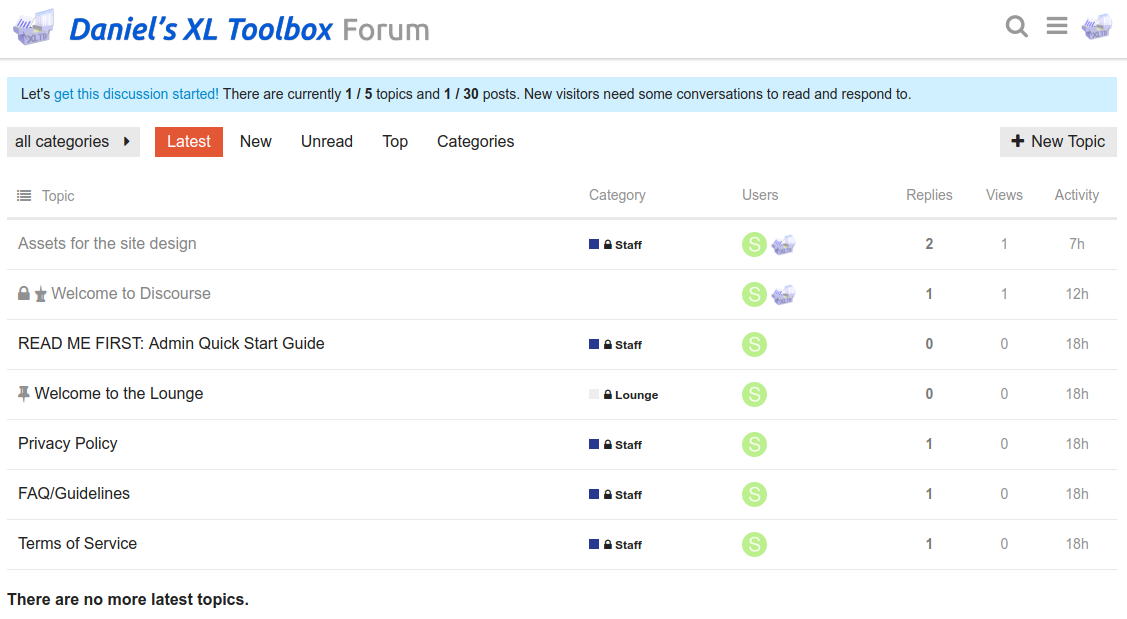The image size is (1127, 619).
Task: Click pin icon on Welcome to the Lounge topic
Action: point(24,393)
